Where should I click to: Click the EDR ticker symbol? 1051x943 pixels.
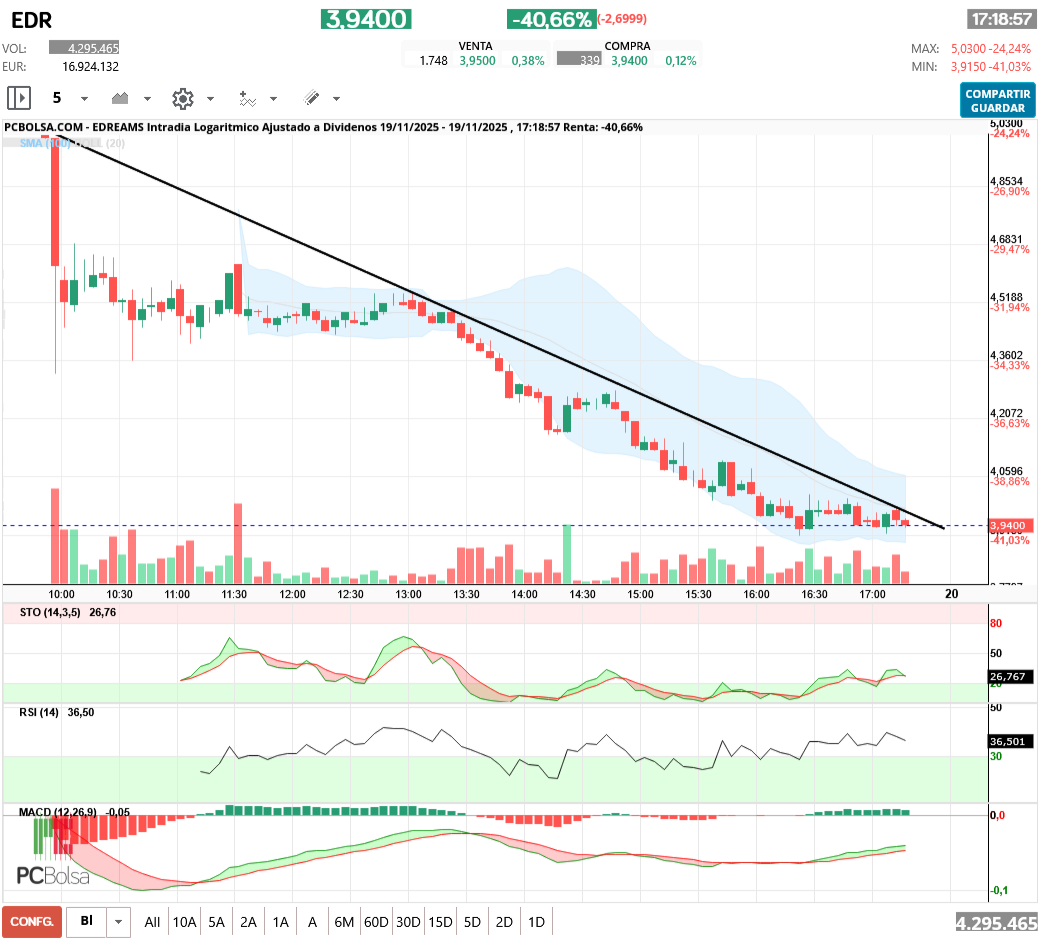(32, 20)
